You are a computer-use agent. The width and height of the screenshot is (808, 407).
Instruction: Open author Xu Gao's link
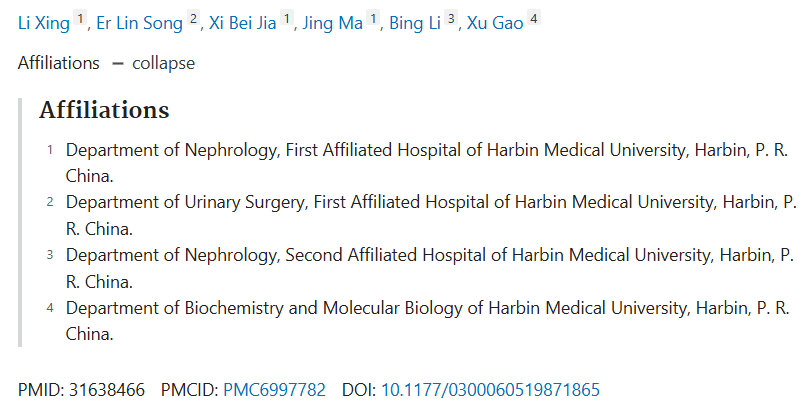495,23
